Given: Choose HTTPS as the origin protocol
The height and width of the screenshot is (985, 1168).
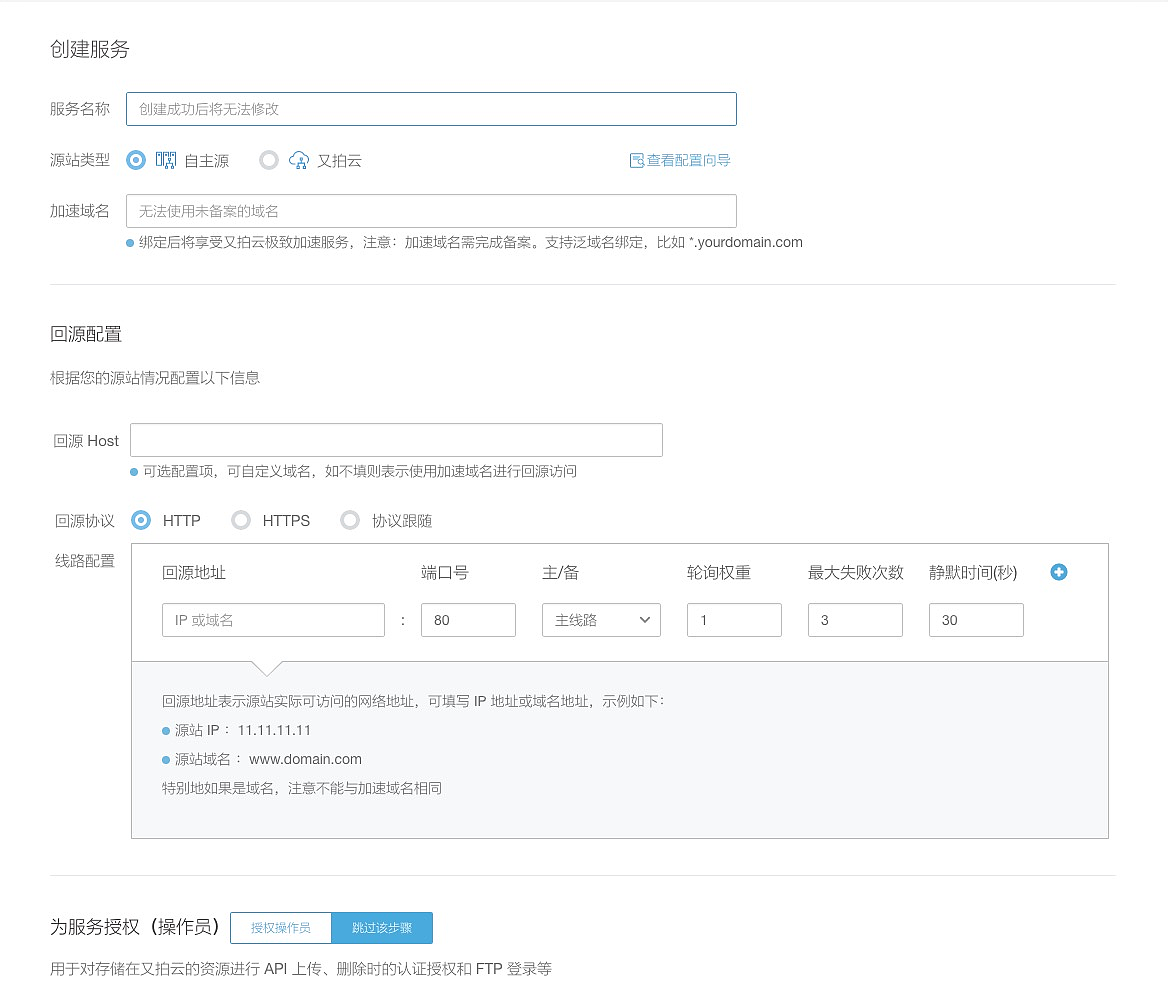Looking at the screenshot, I should (241, 520).
